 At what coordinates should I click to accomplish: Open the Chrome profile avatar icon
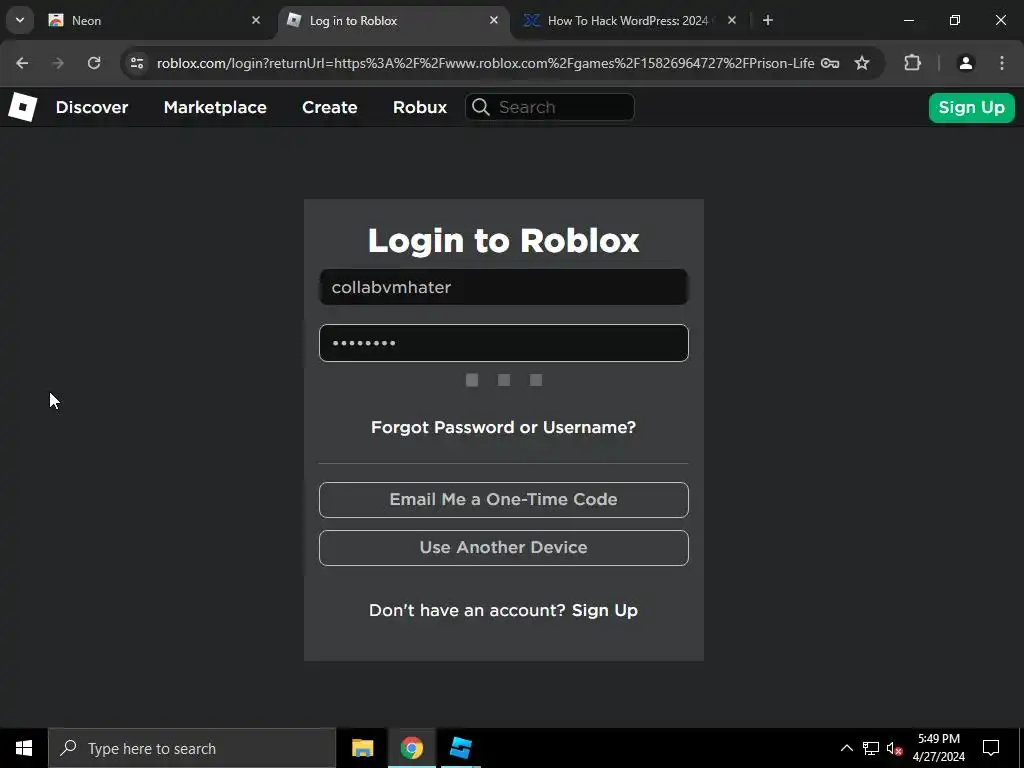[x=966, y=63]
